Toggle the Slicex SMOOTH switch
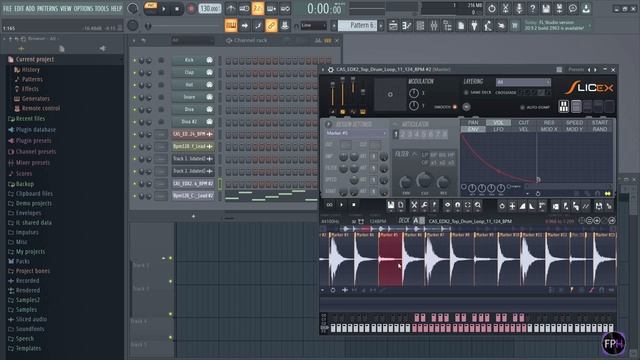 (x=454, y=107)
